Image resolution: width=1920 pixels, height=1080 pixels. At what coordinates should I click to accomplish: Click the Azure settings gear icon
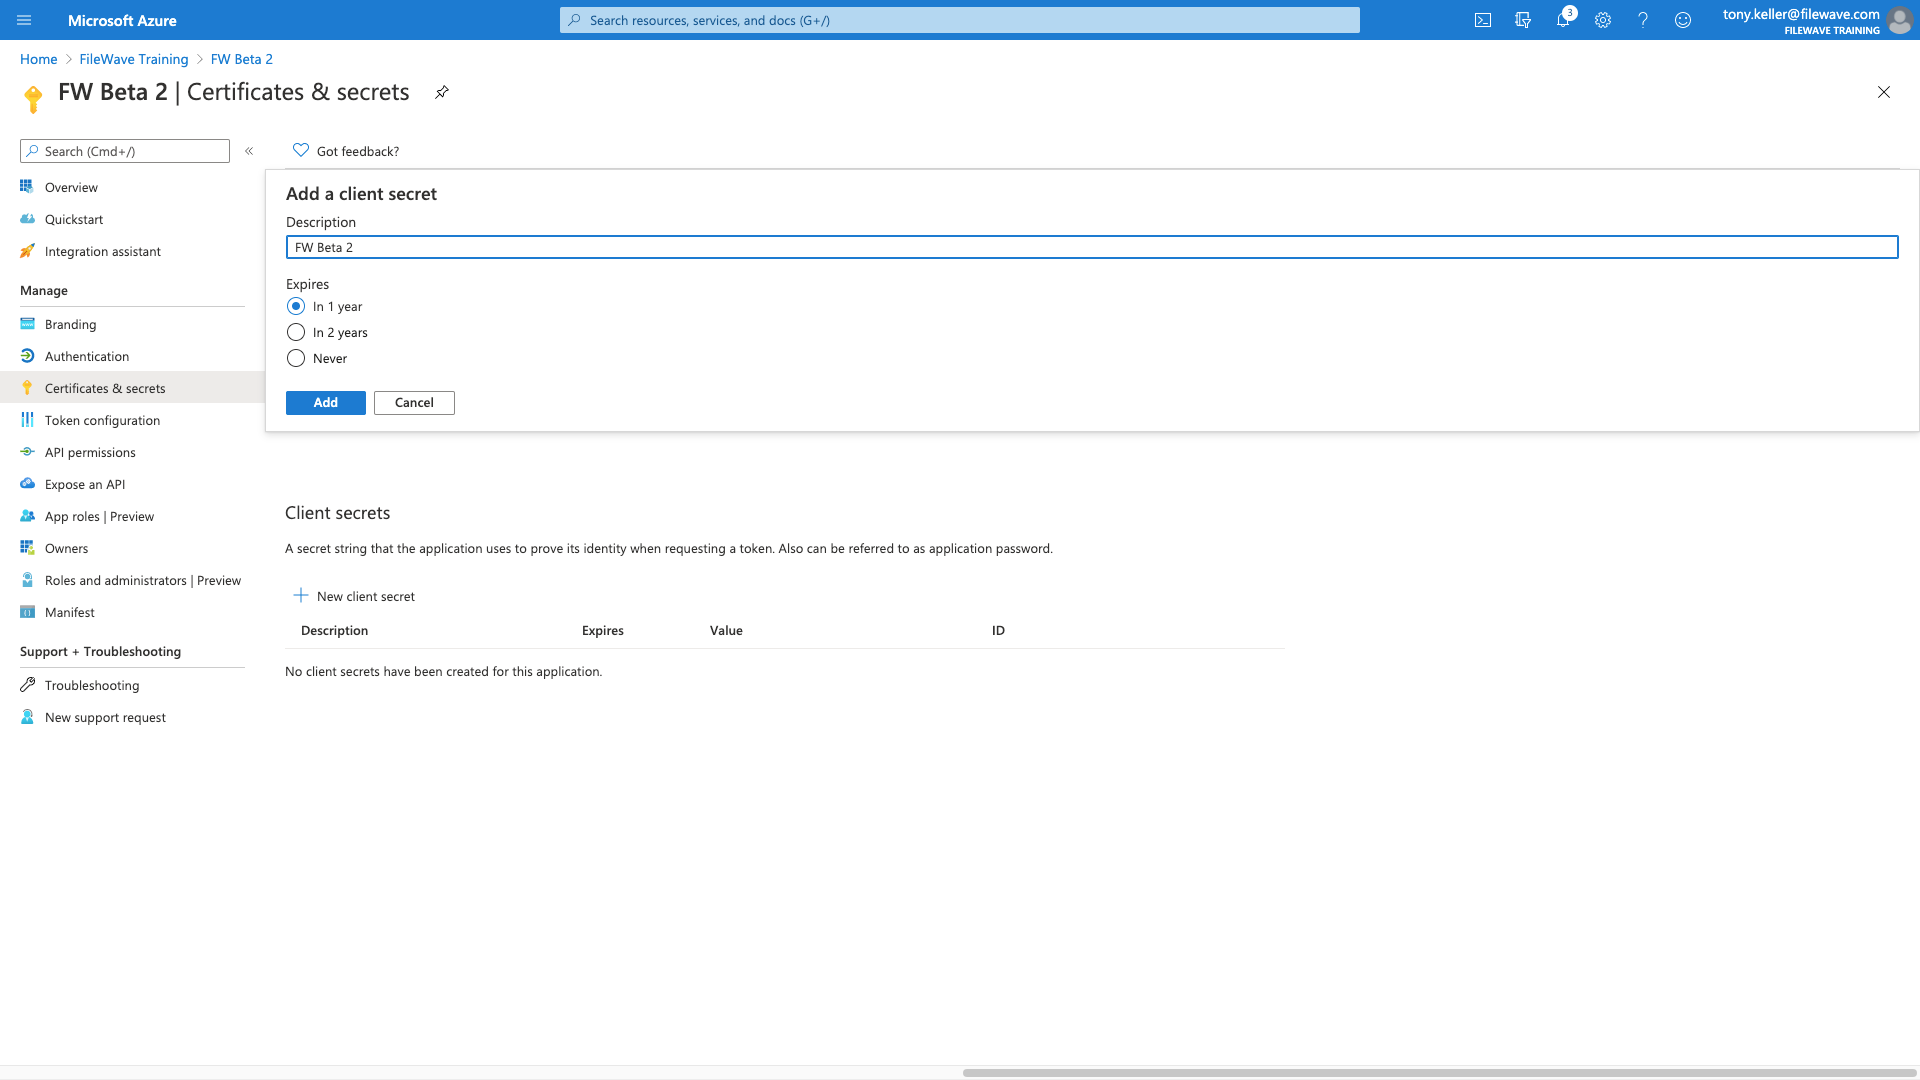coord(1602,20)
